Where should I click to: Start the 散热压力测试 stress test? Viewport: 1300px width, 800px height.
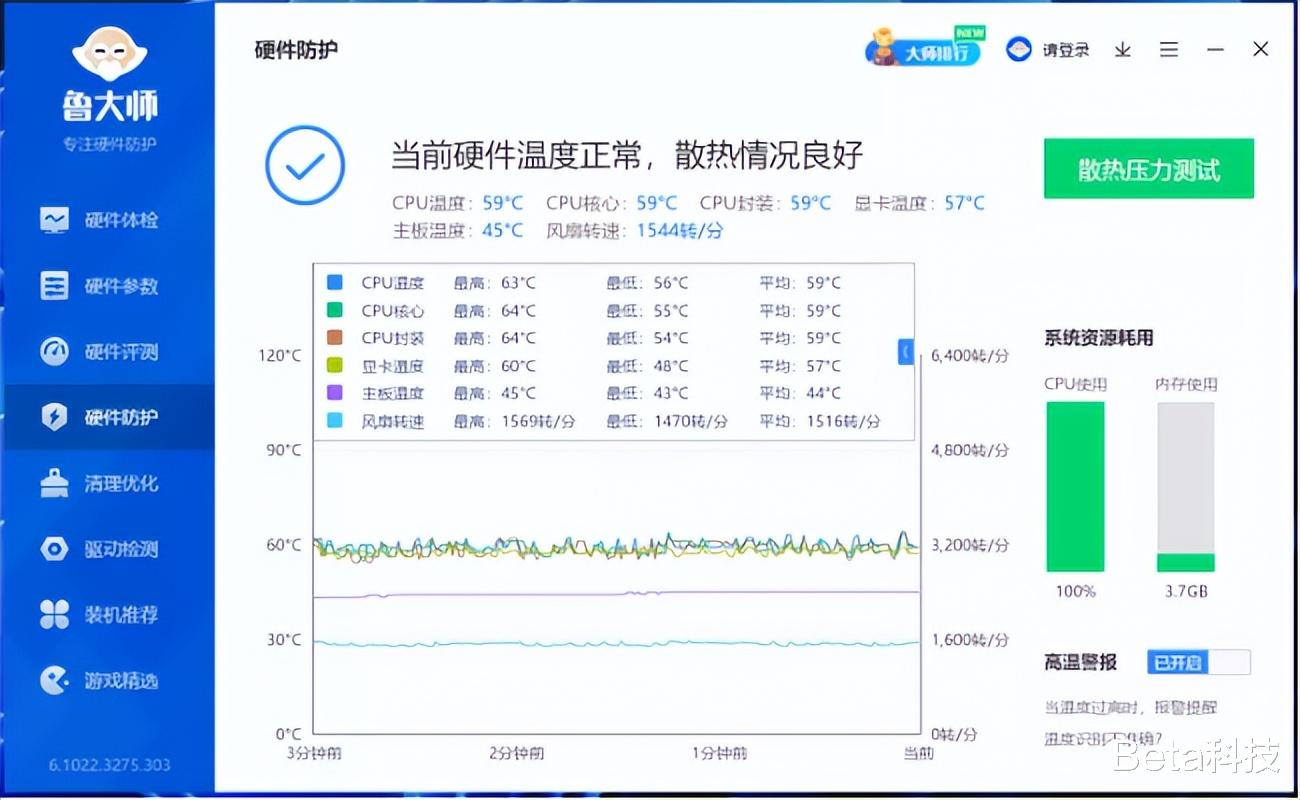click(1148, 169)
